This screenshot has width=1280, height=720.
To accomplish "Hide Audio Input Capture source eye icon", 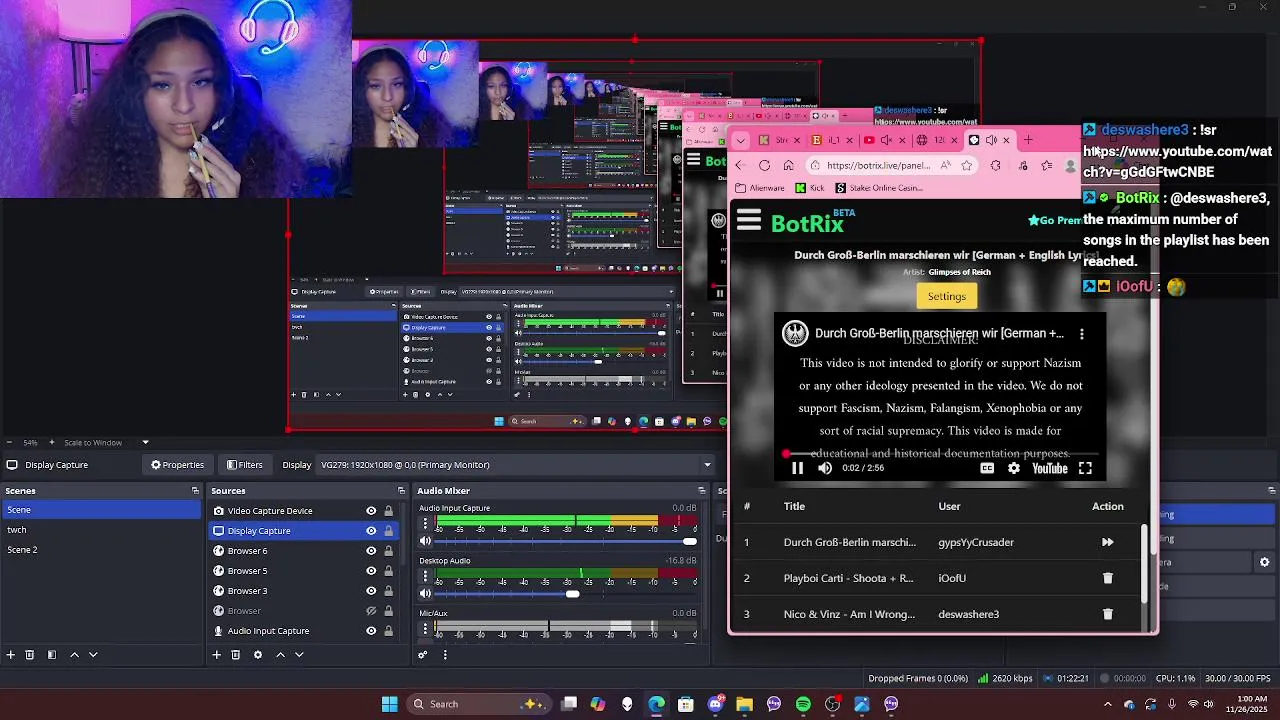I will pyautogui.click(x=371, y=631).
